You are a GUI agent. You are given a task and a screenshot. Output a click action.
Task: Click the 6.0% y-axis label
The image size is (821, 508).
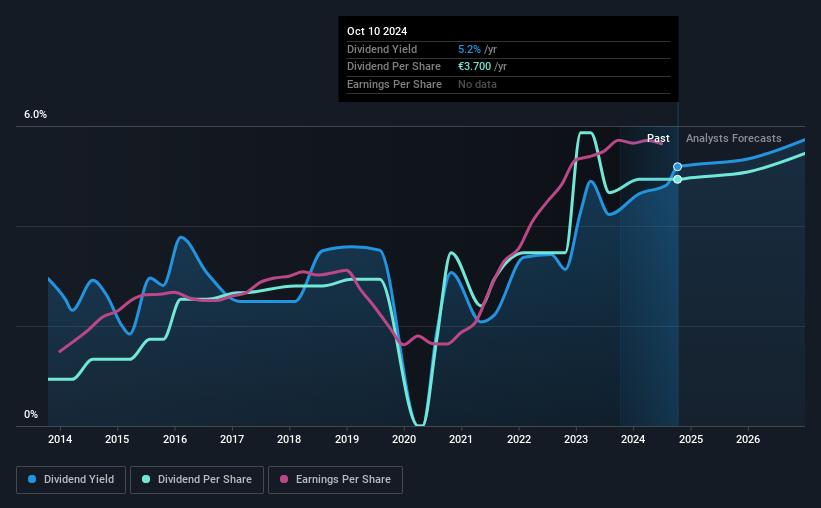coord(35,115)
